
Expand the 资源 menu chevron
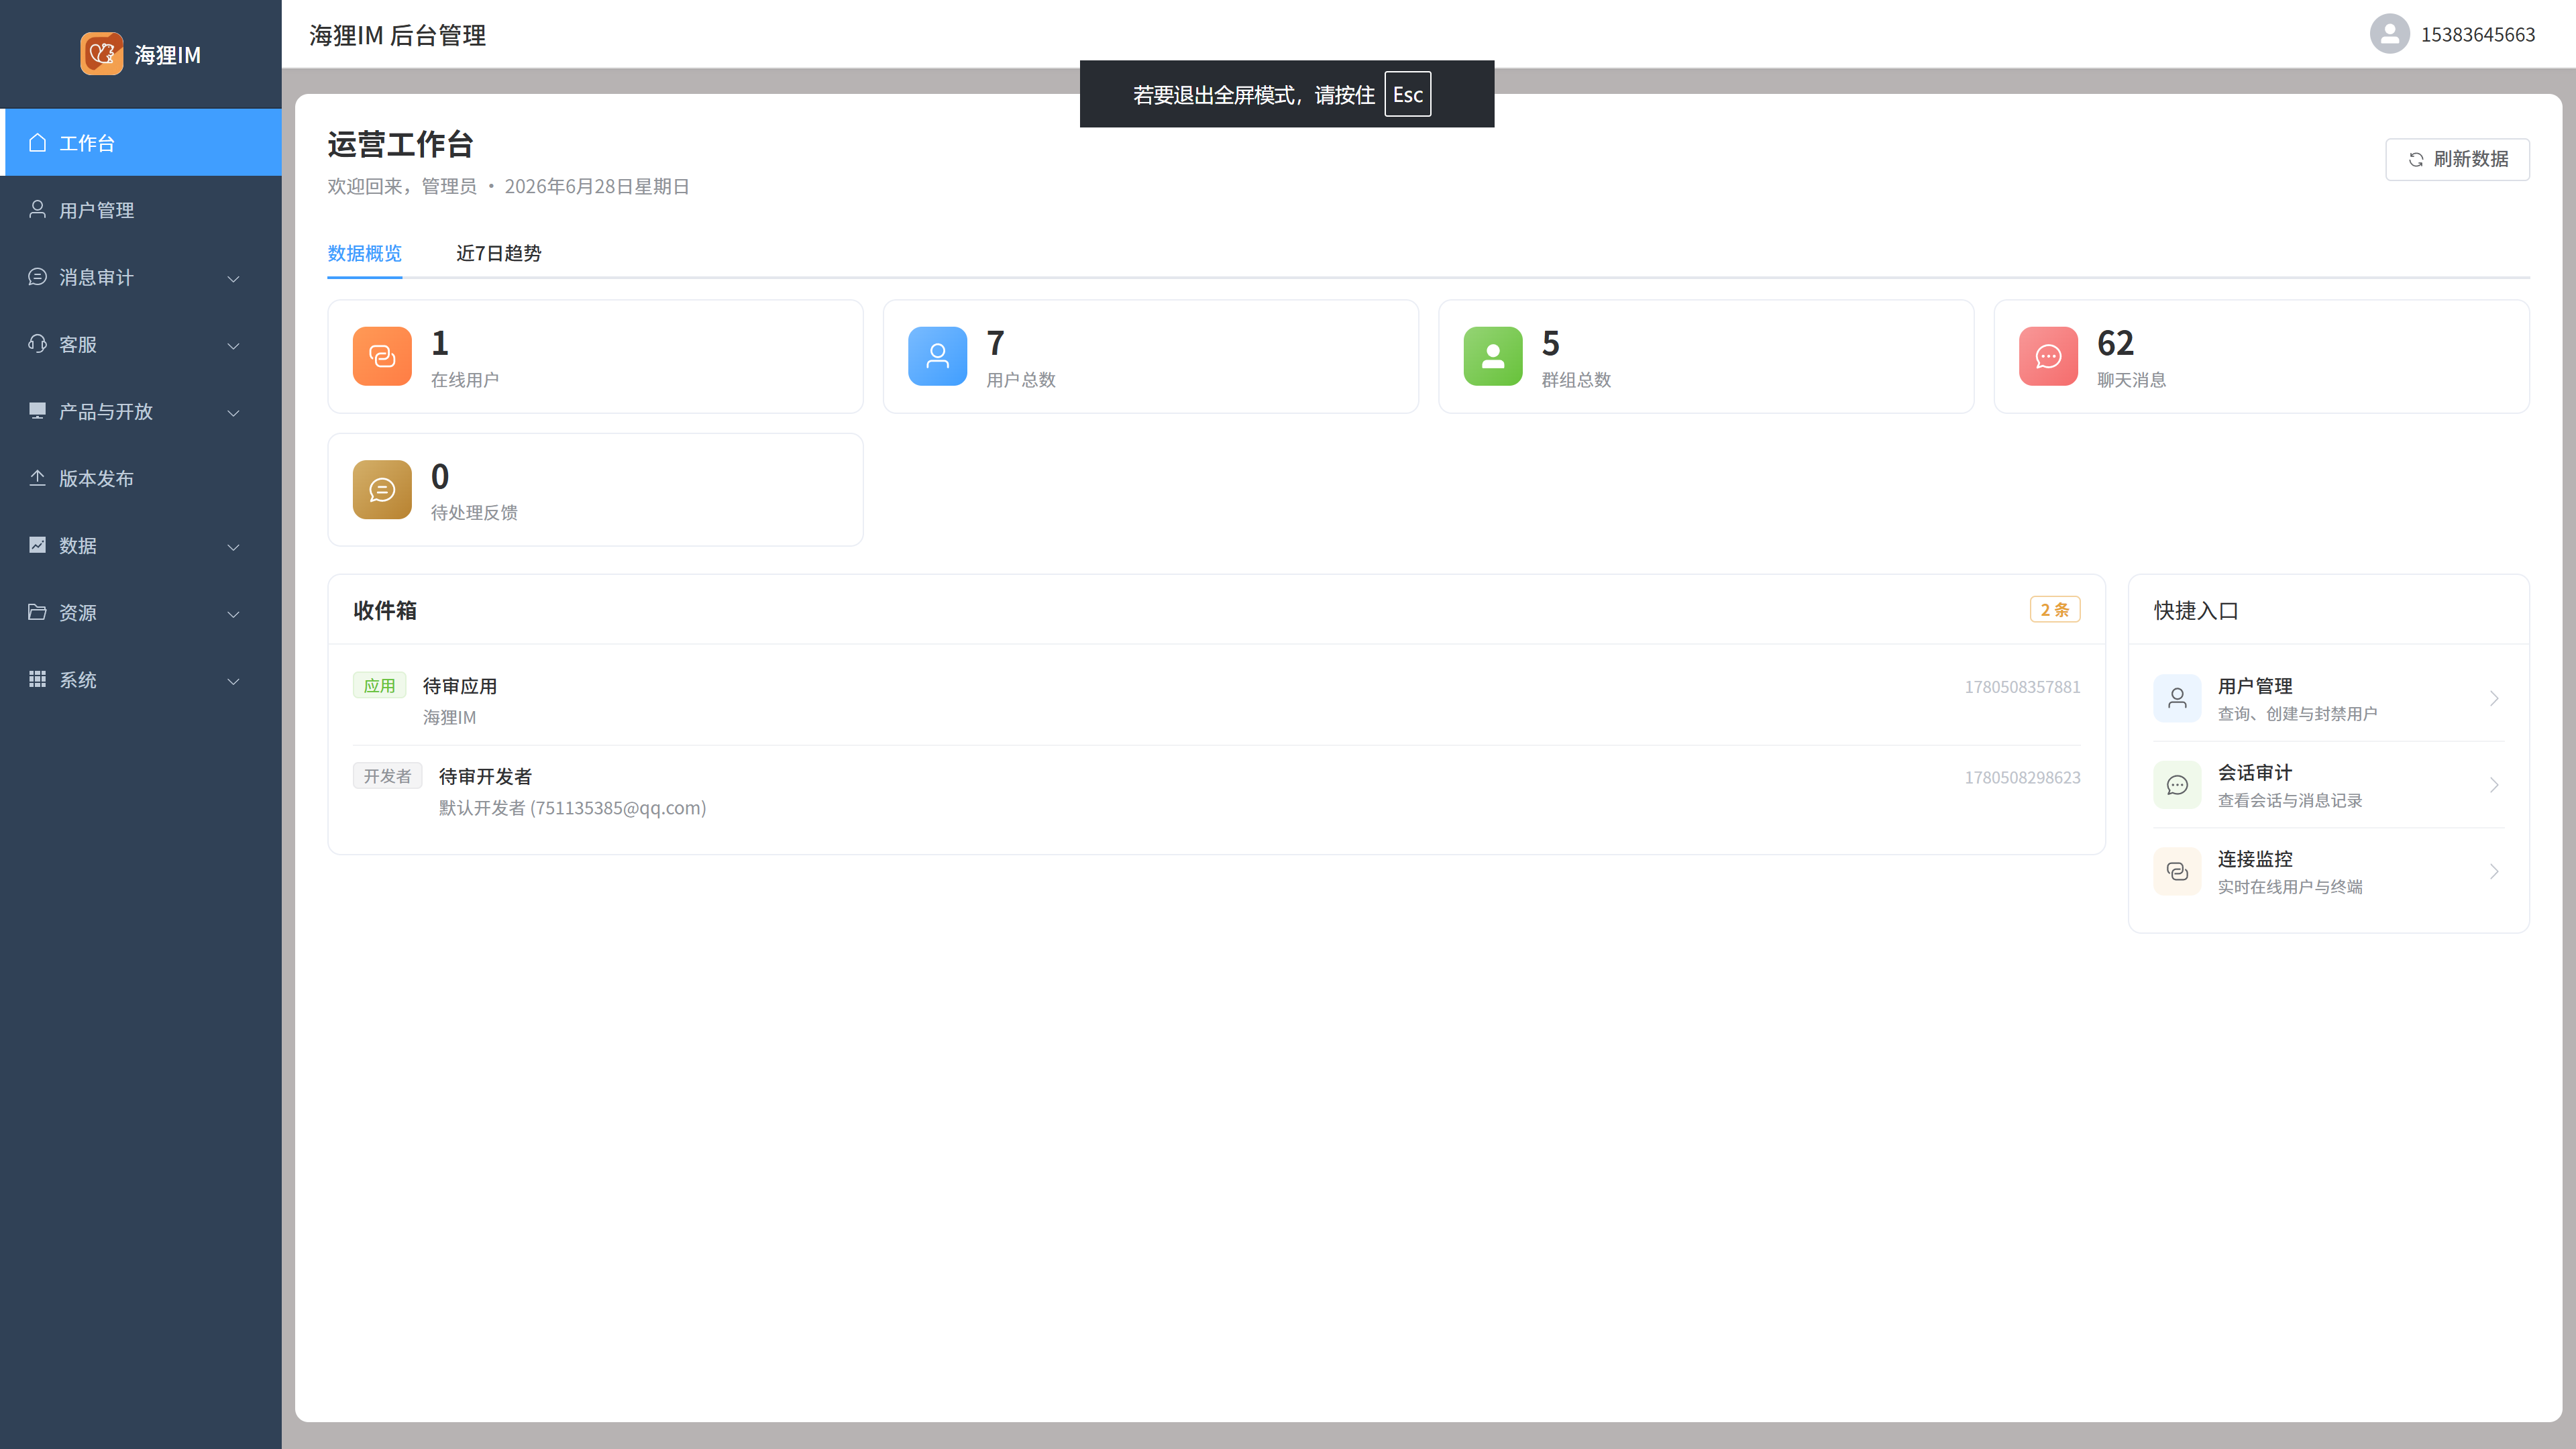[x=233, y=614]
